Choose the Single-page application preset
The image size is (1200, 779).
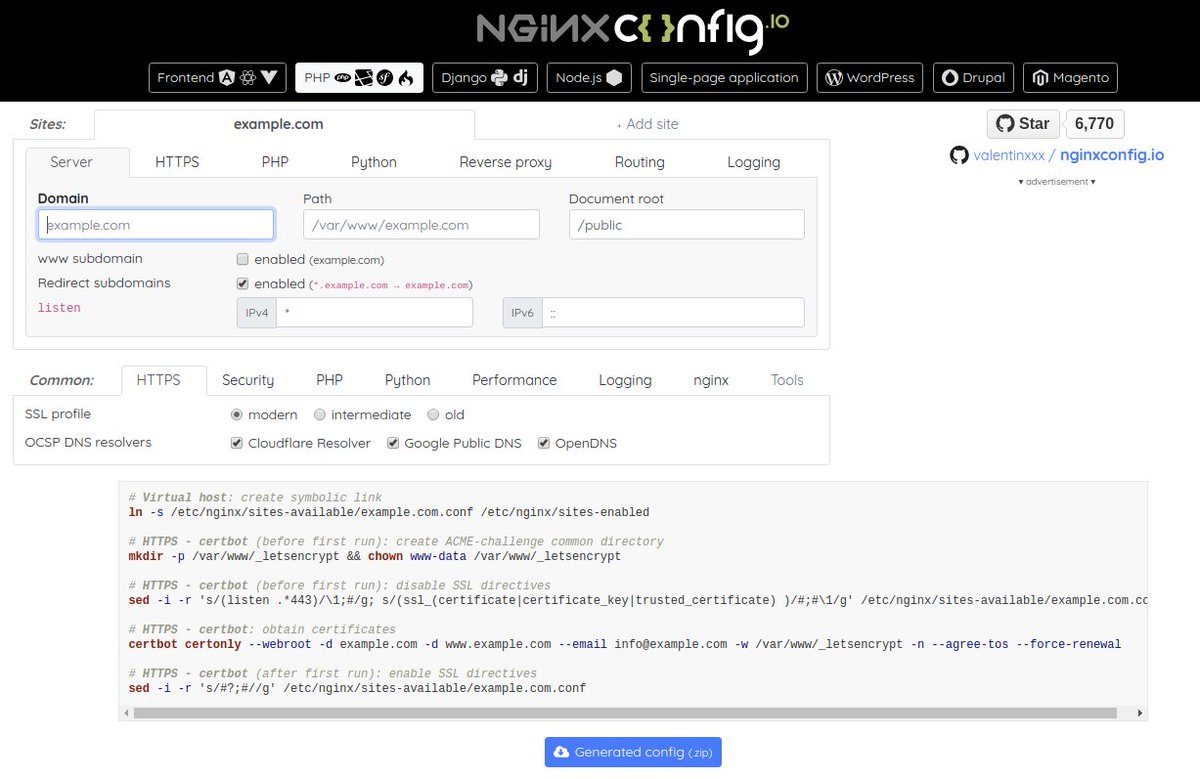[724, 78]
